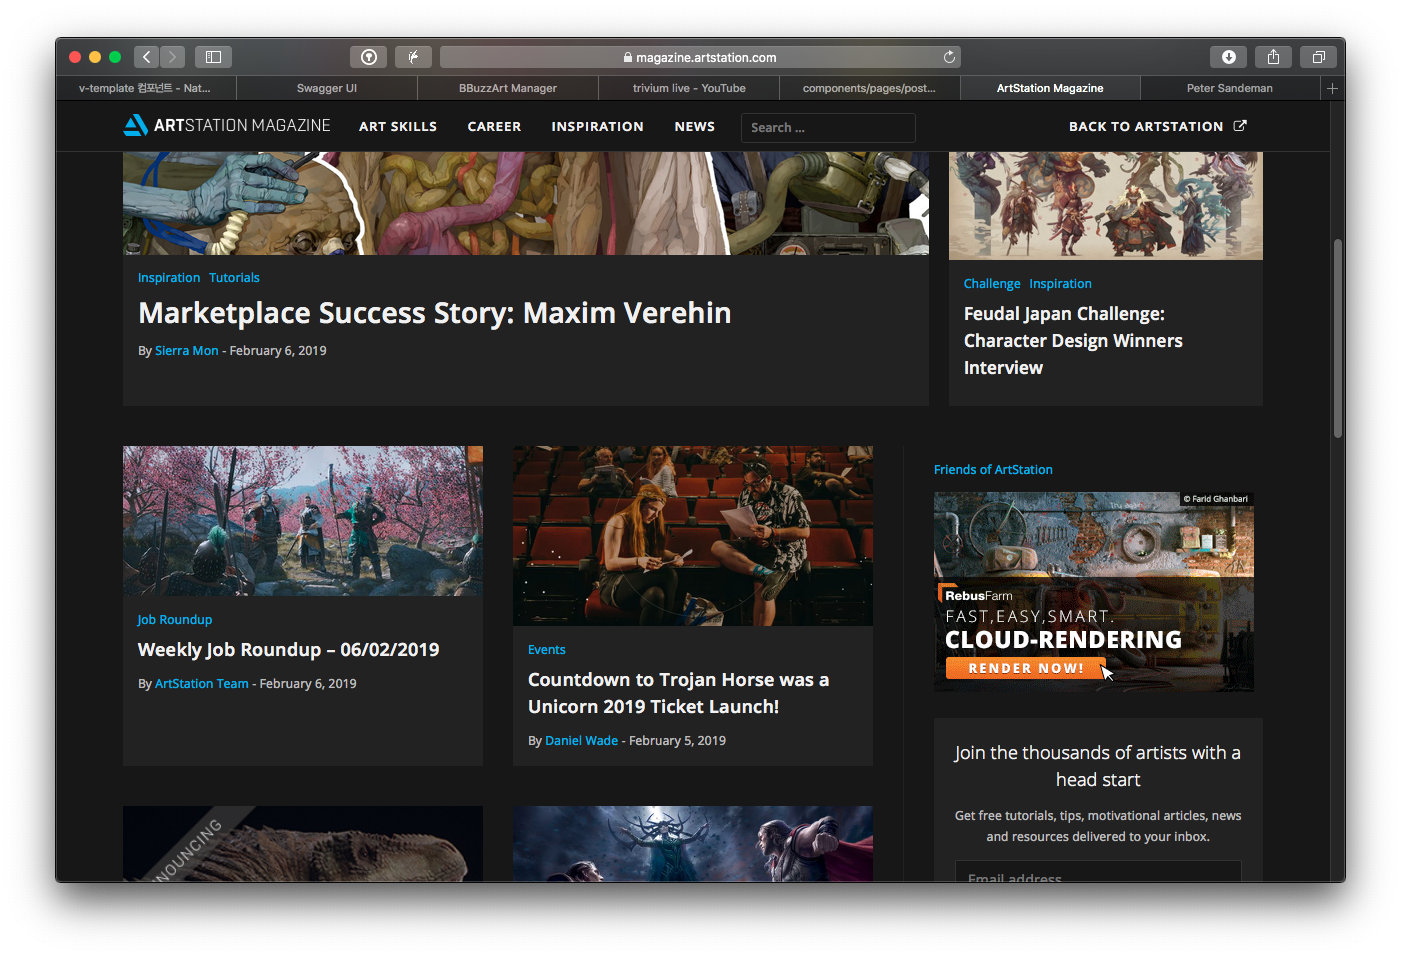Open Marketplace Success Story: Maxim Verehin
The image size is (1401, 956).
click(x=435, y=313)
